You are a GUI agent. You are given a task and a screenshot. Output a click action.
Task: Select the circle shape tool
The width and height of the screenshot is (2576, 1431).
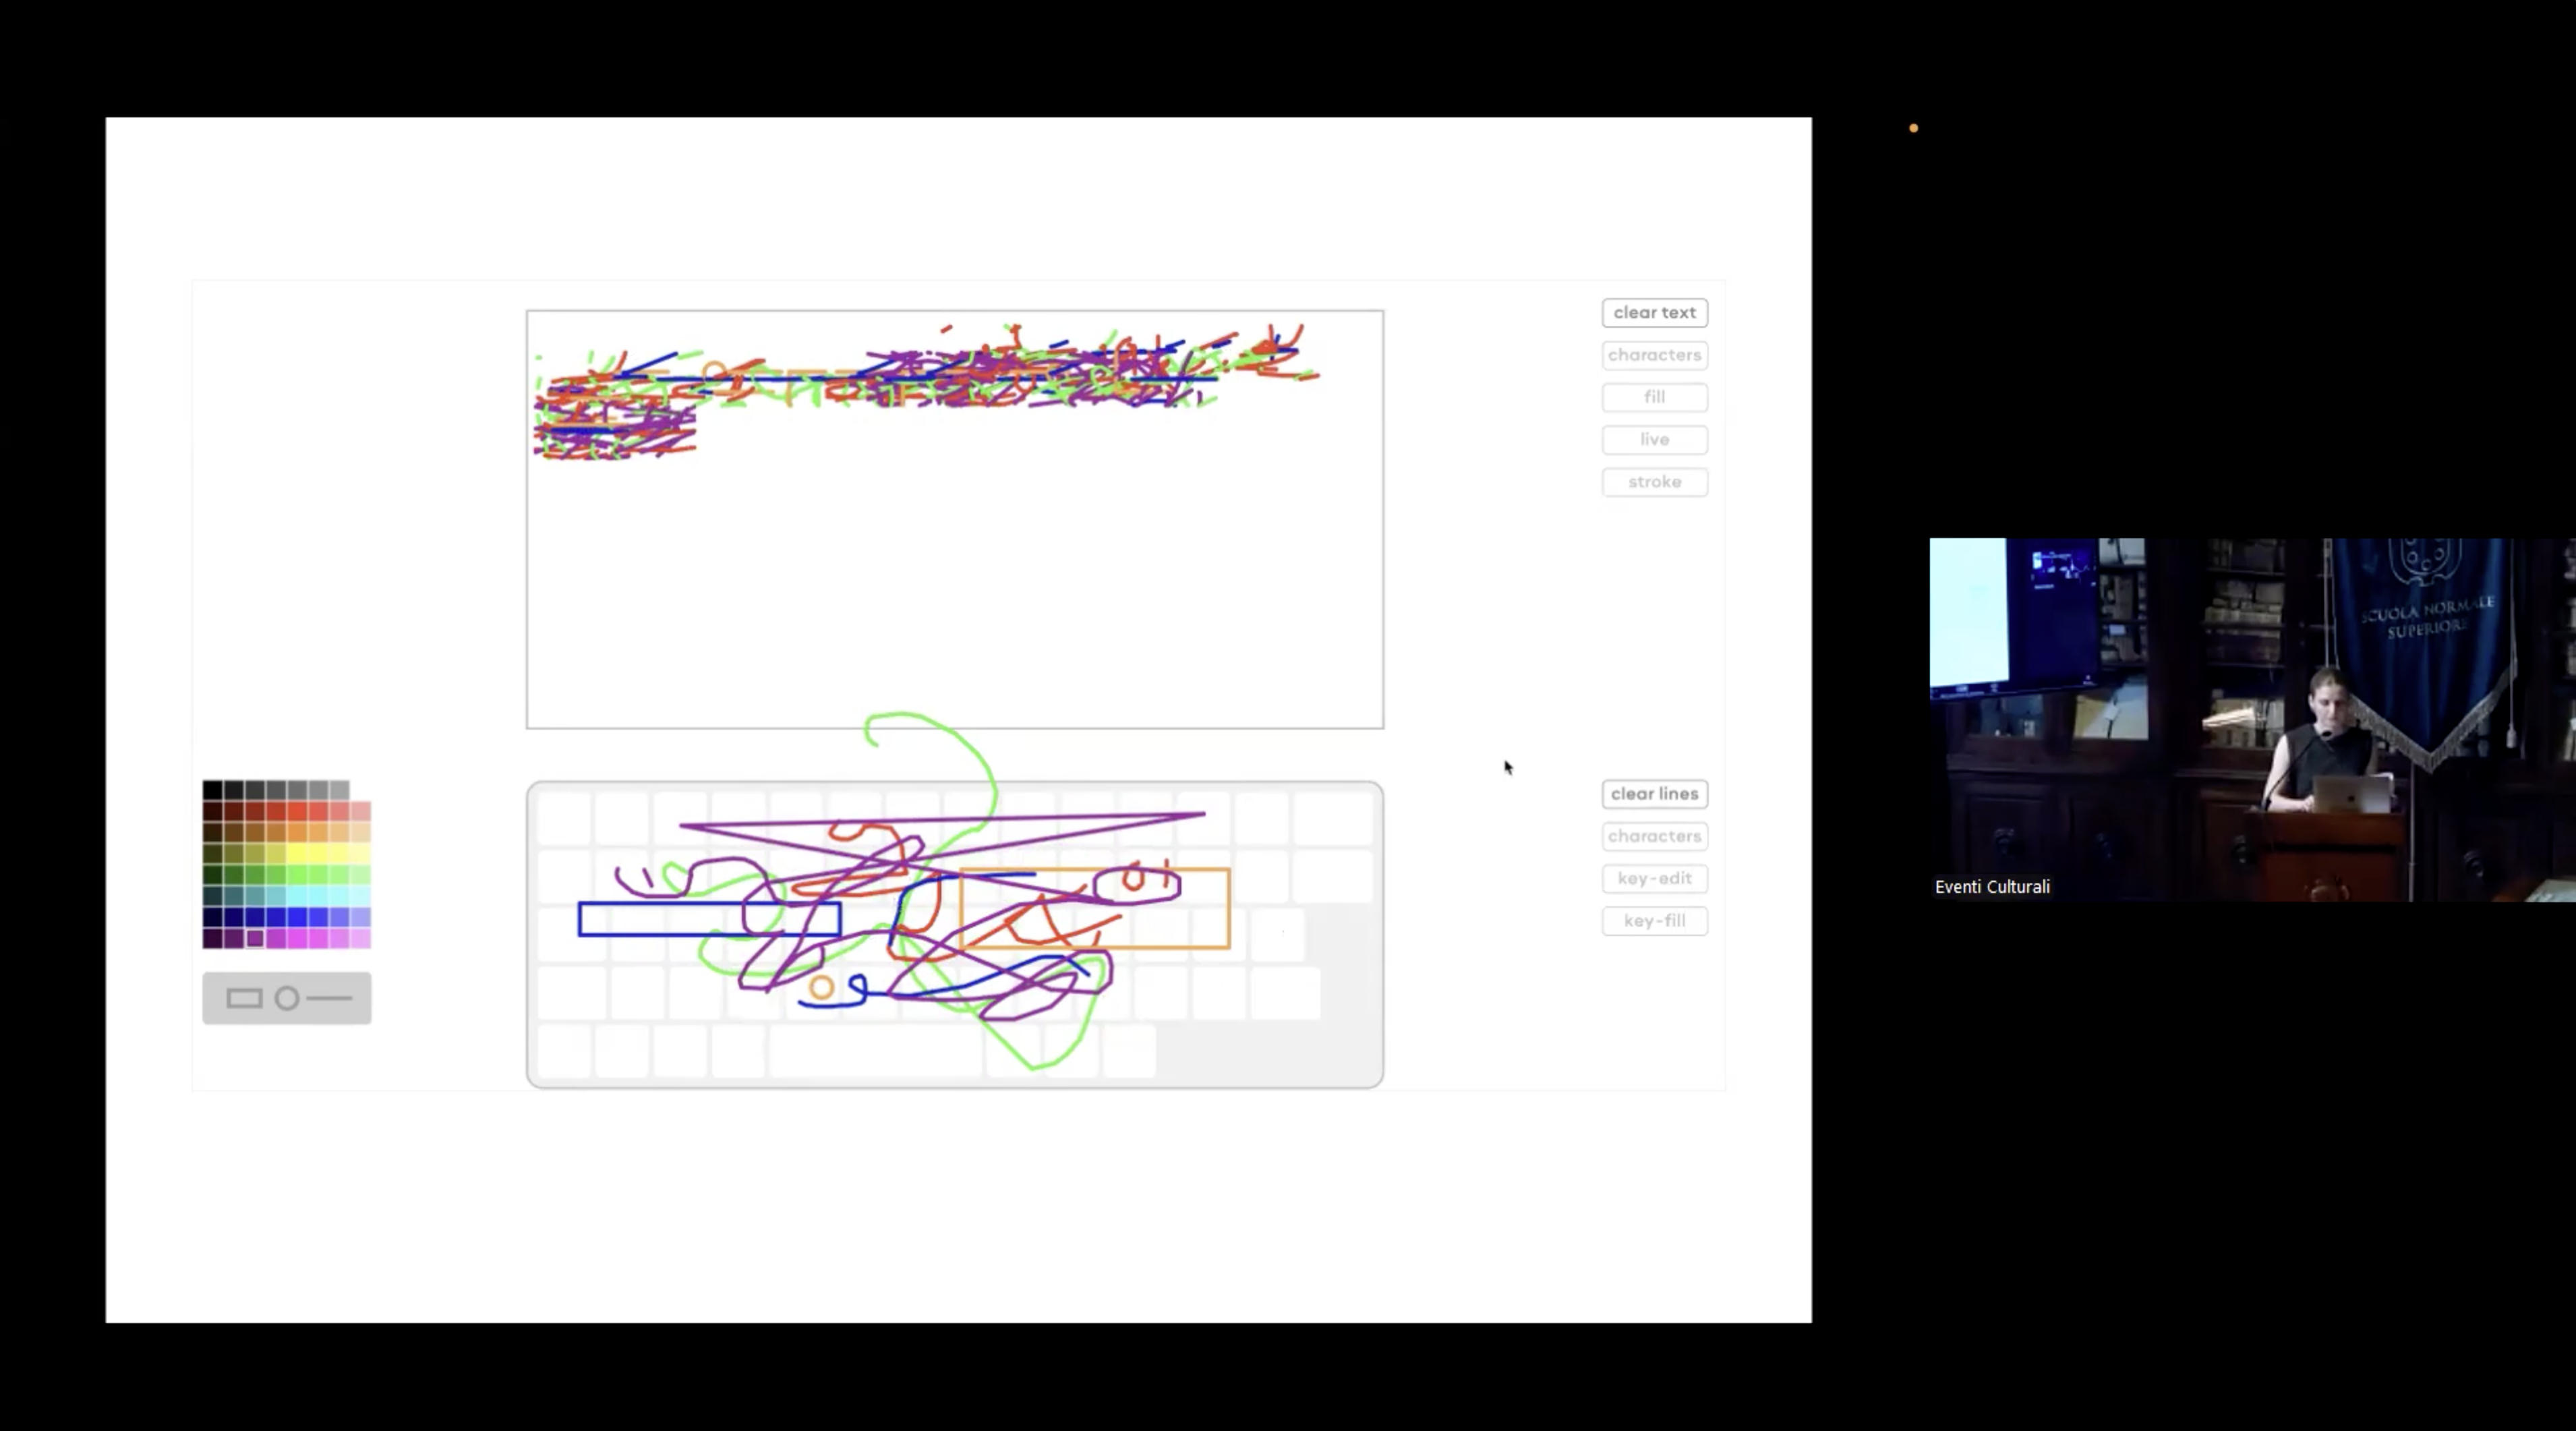287,998
